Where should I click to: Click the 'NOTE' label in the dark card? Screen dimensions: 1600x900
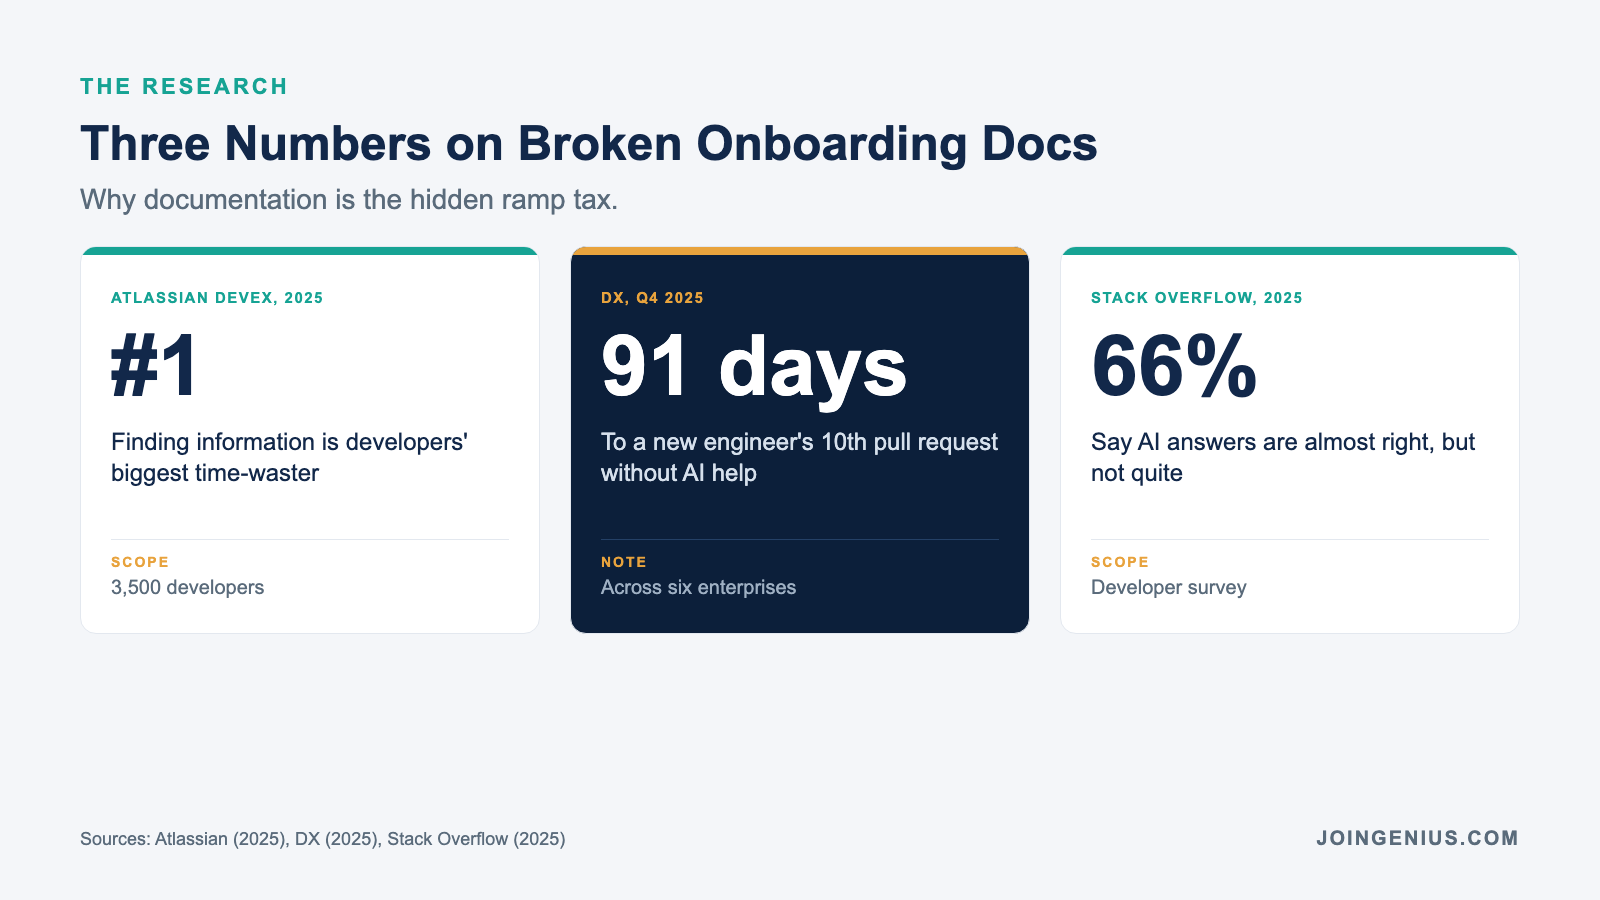624,562
